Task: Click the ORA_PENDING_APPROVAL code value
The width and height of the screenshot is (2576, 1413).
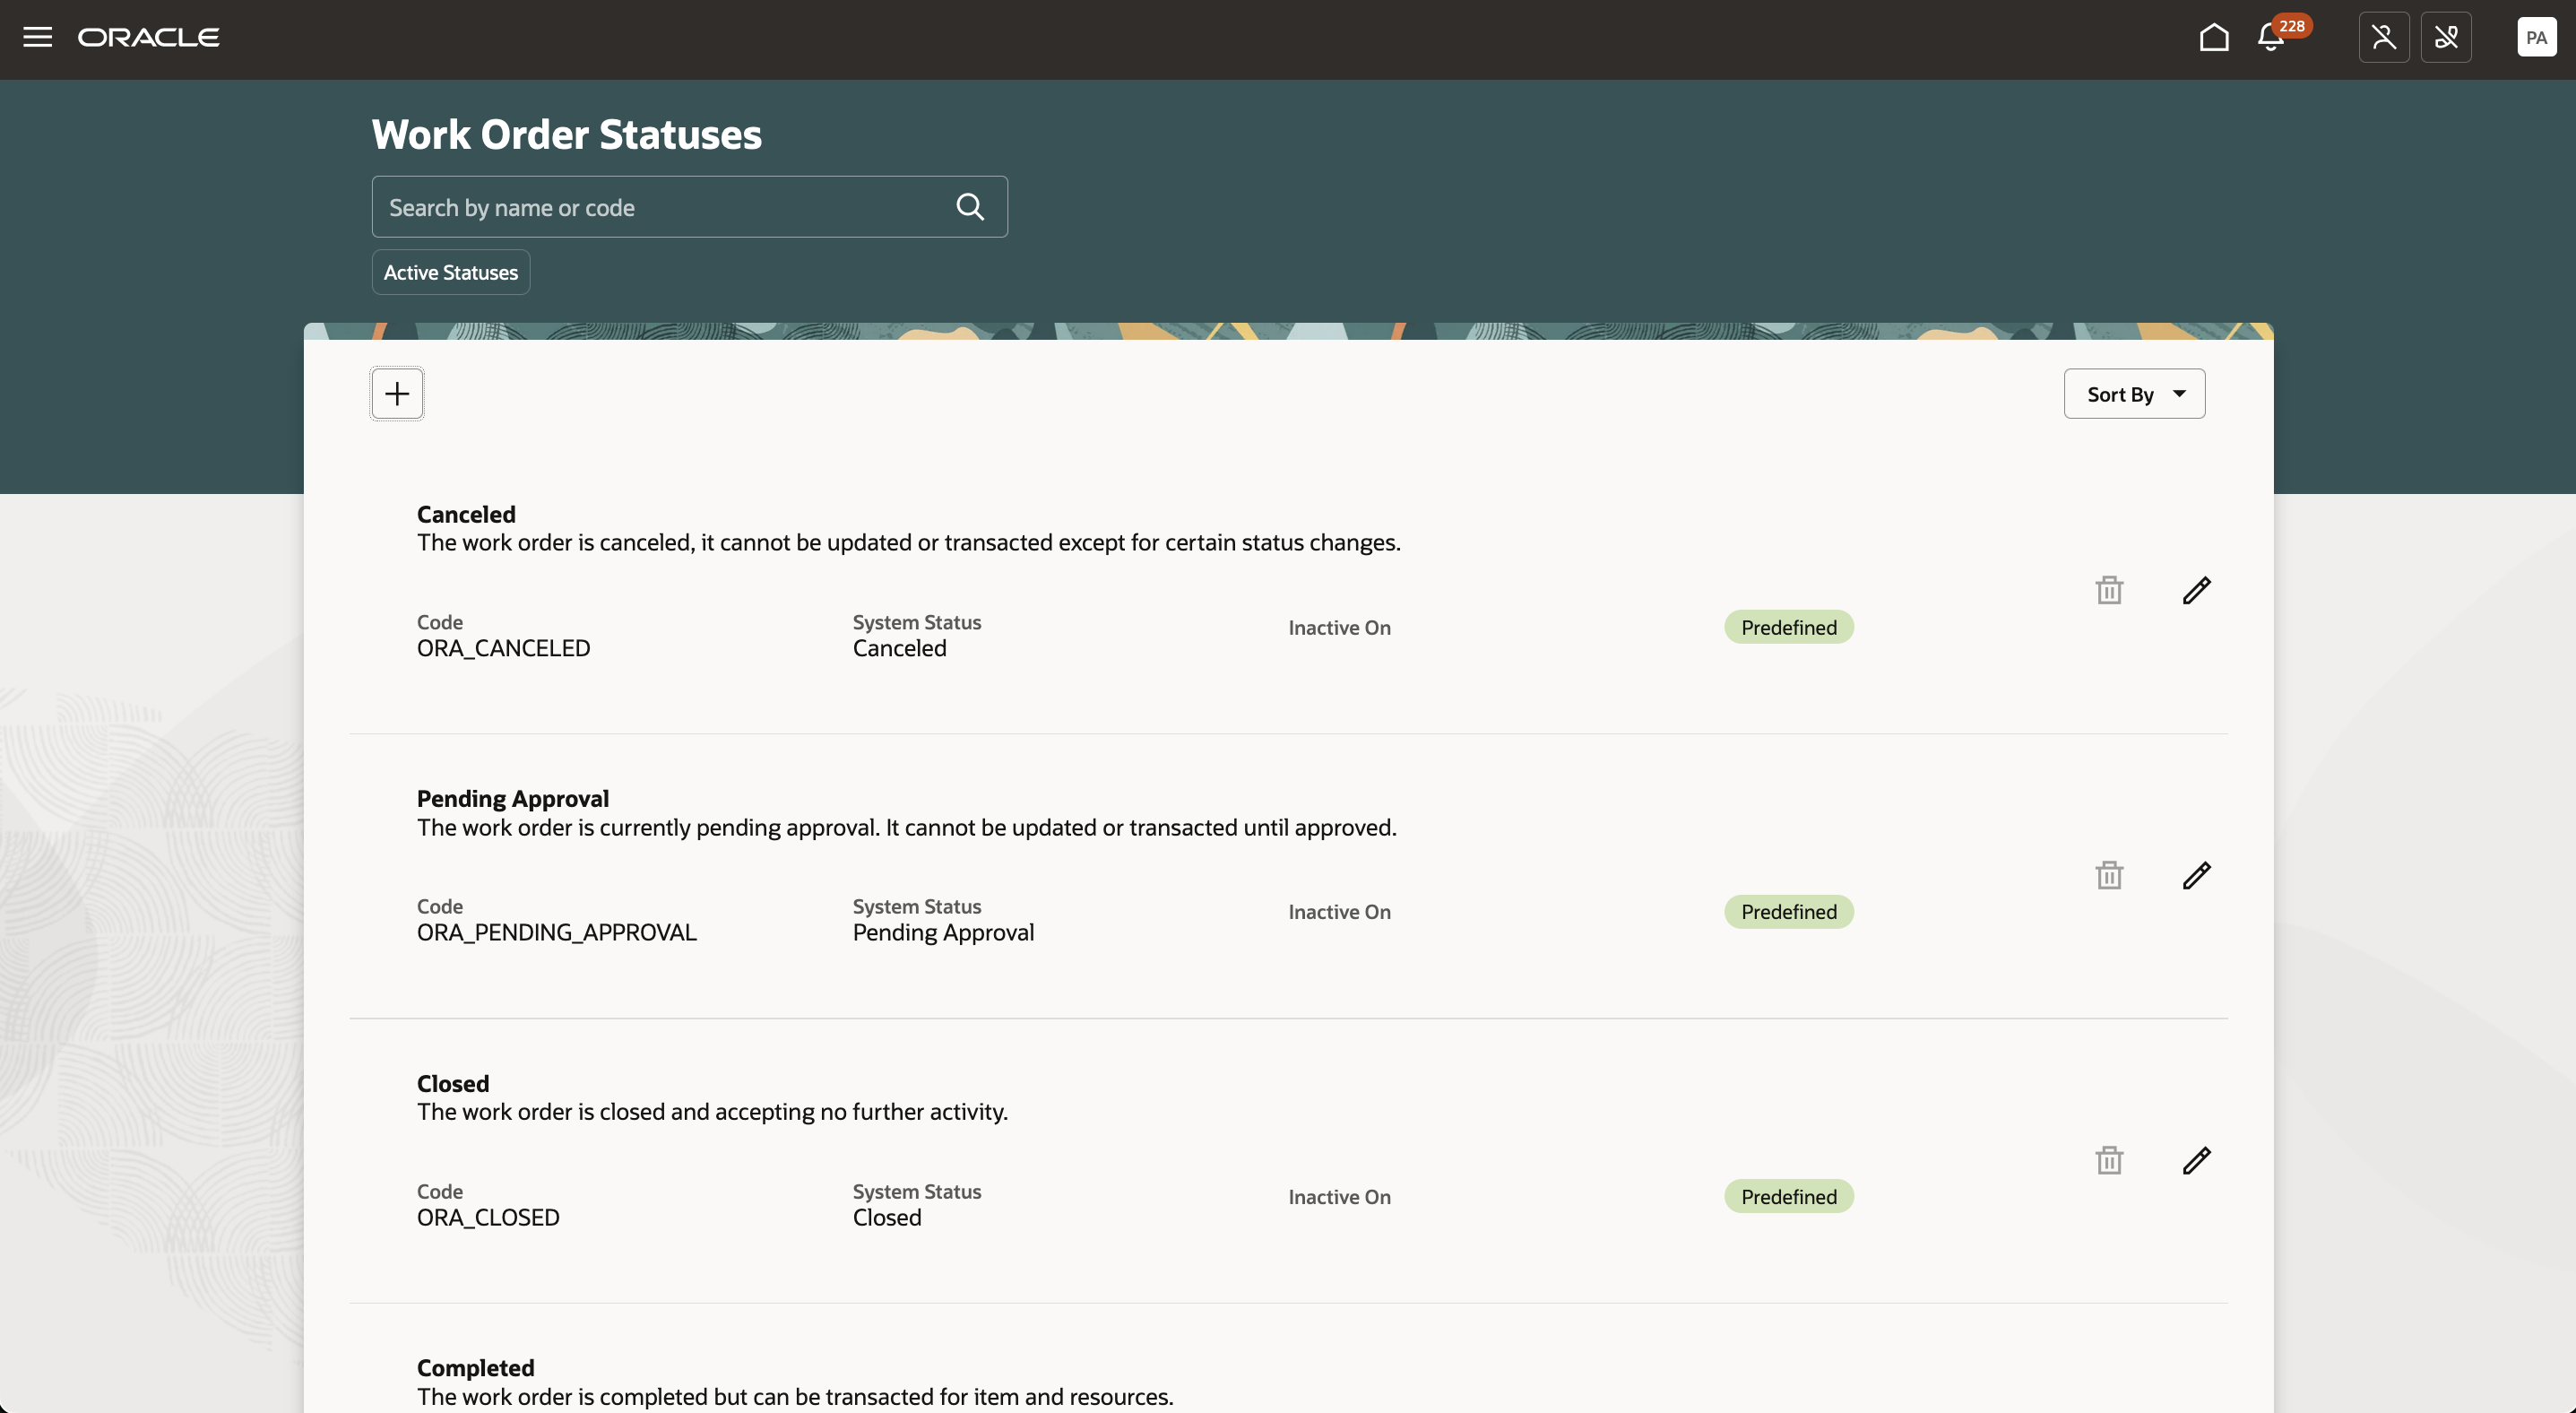Action: [x=557, y=932]
